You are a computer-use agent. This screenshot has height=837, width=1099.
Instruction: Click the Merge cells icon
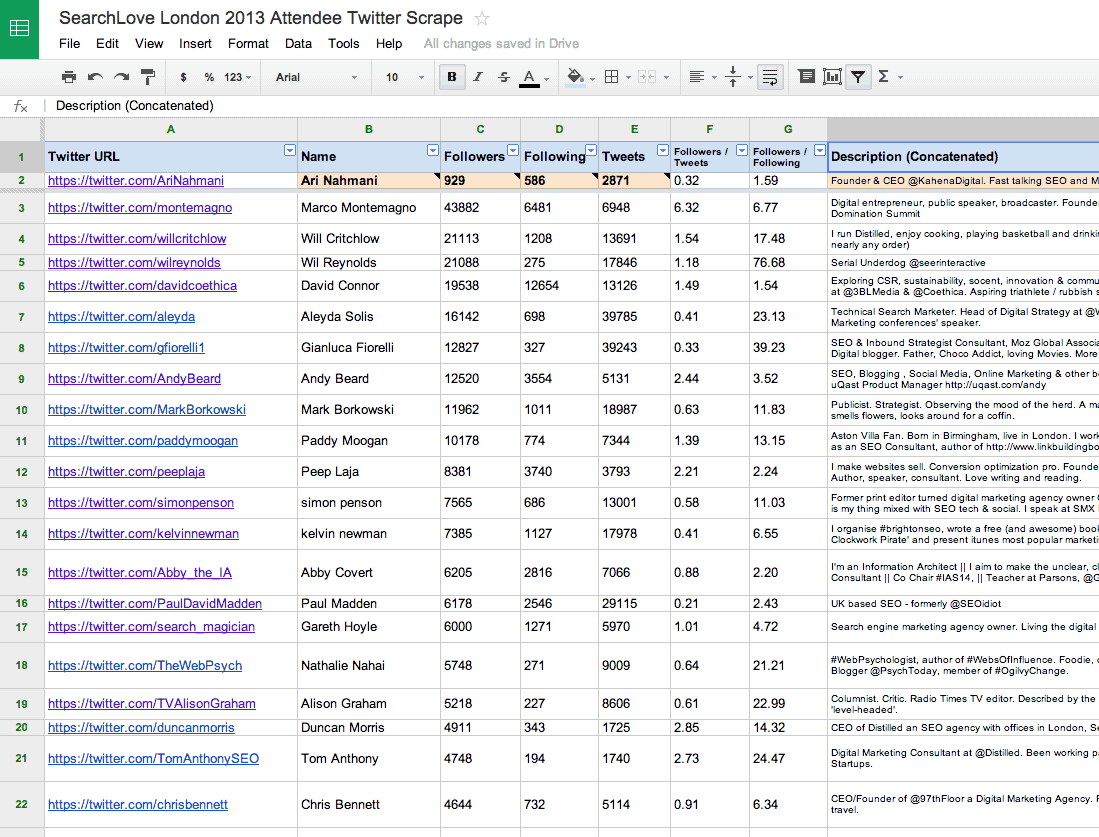pyautogui.click(x=647, y=77)
